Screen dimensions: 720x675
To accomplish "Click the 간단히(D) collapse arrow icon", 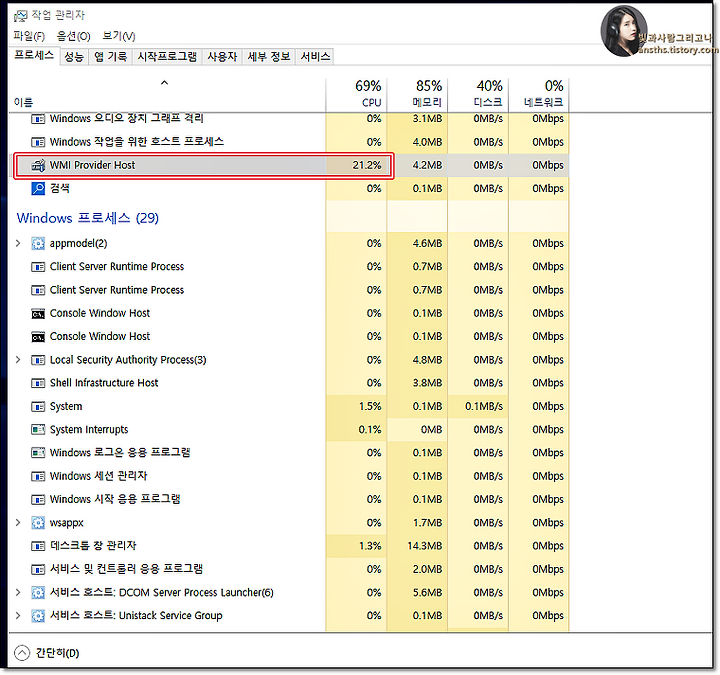I will [22, 653].
